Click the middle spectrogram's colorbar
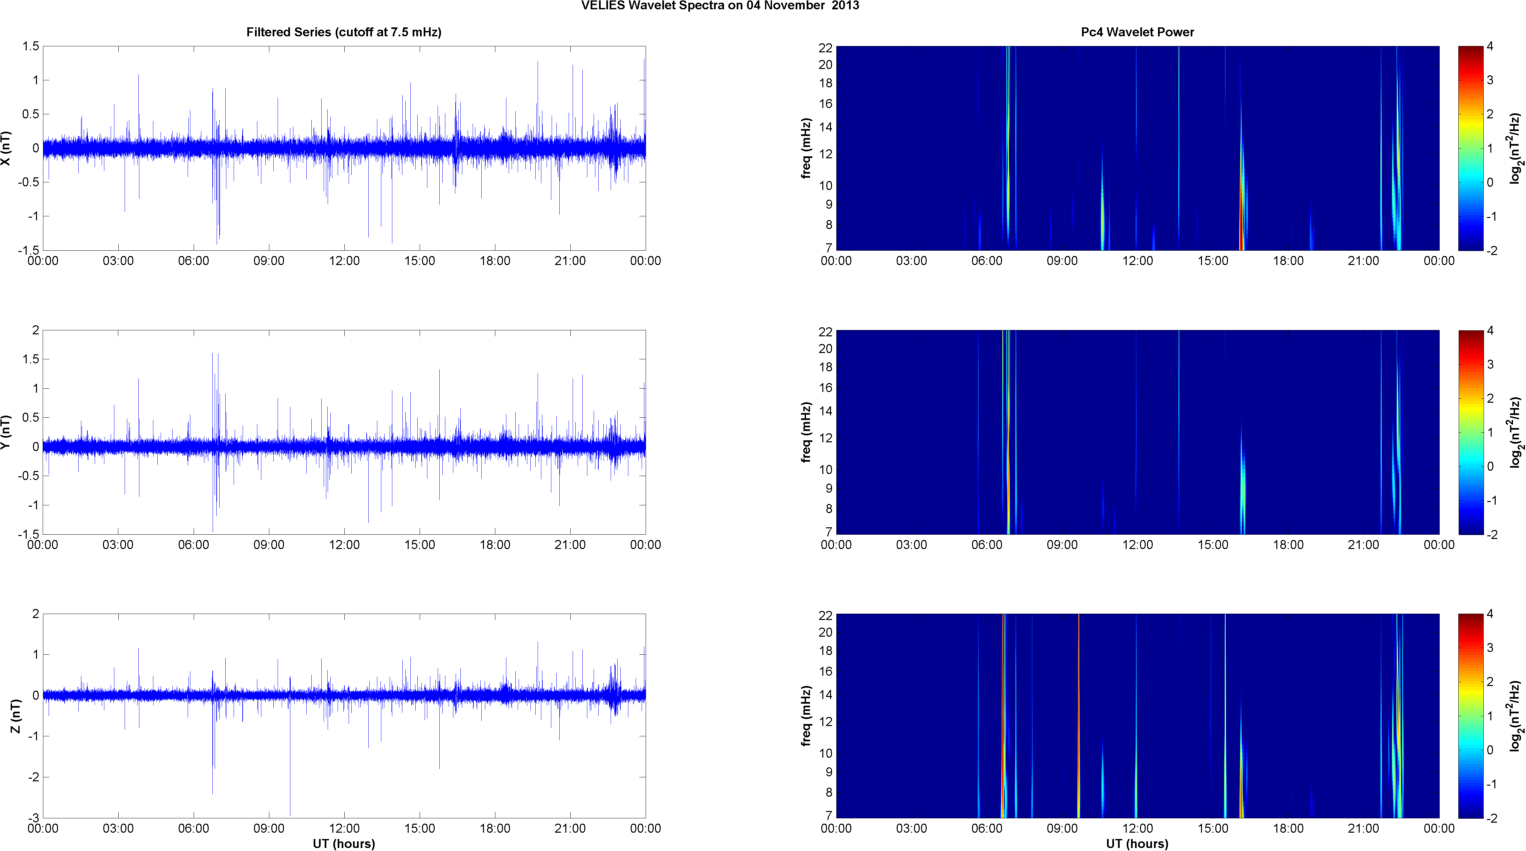Image resolution: width=1526 pixels, height=851 pixels. click(1470, 432)
